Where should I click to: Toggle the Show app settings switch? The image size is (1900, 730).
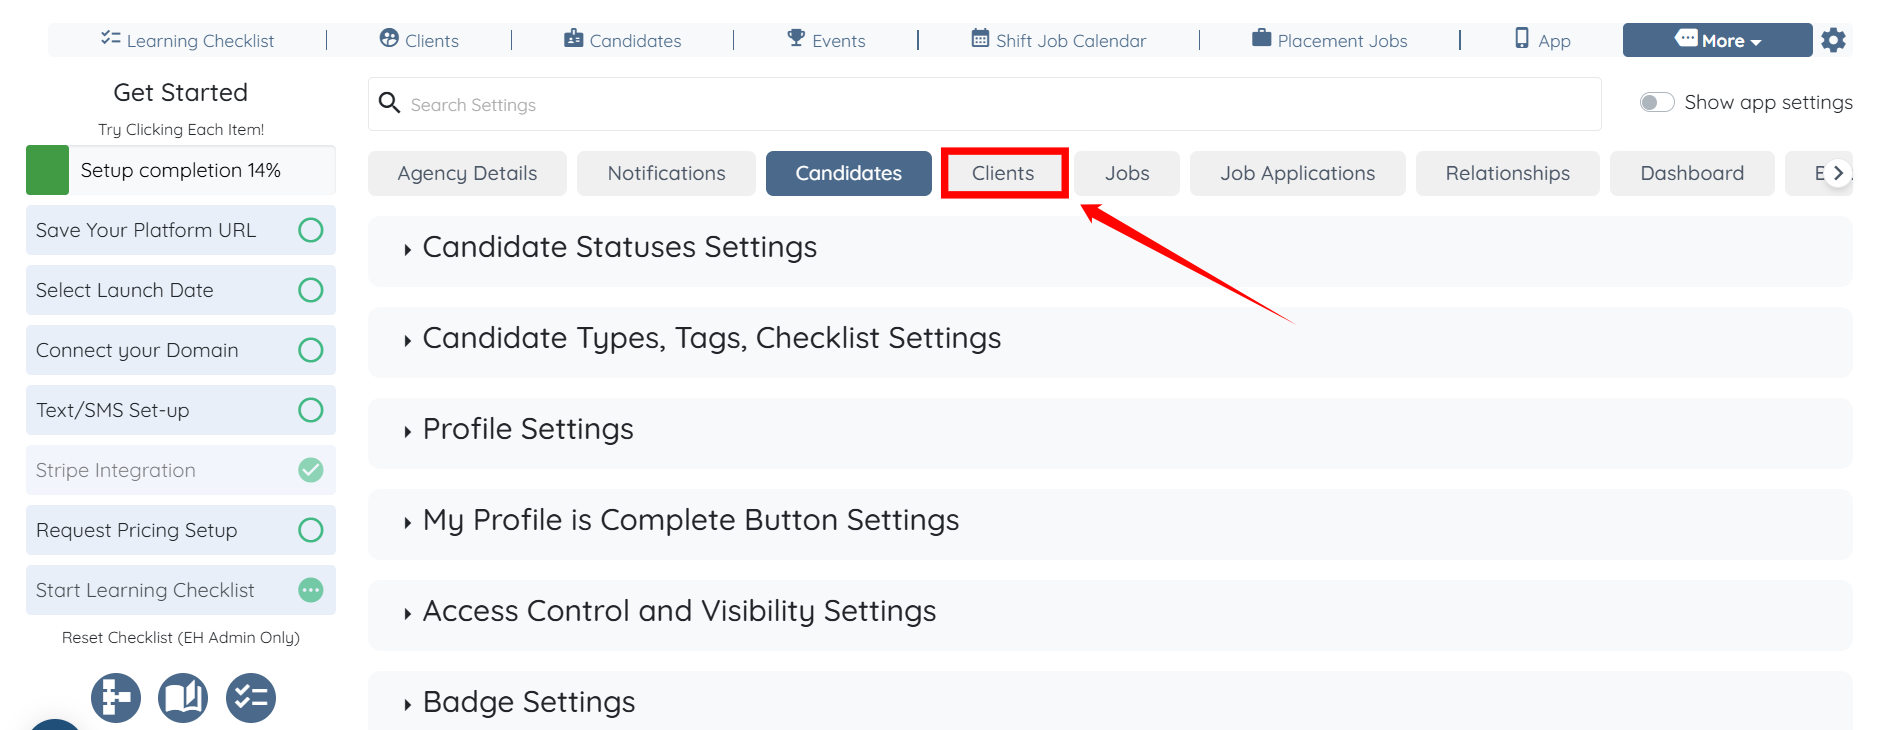pos(1657,102)
